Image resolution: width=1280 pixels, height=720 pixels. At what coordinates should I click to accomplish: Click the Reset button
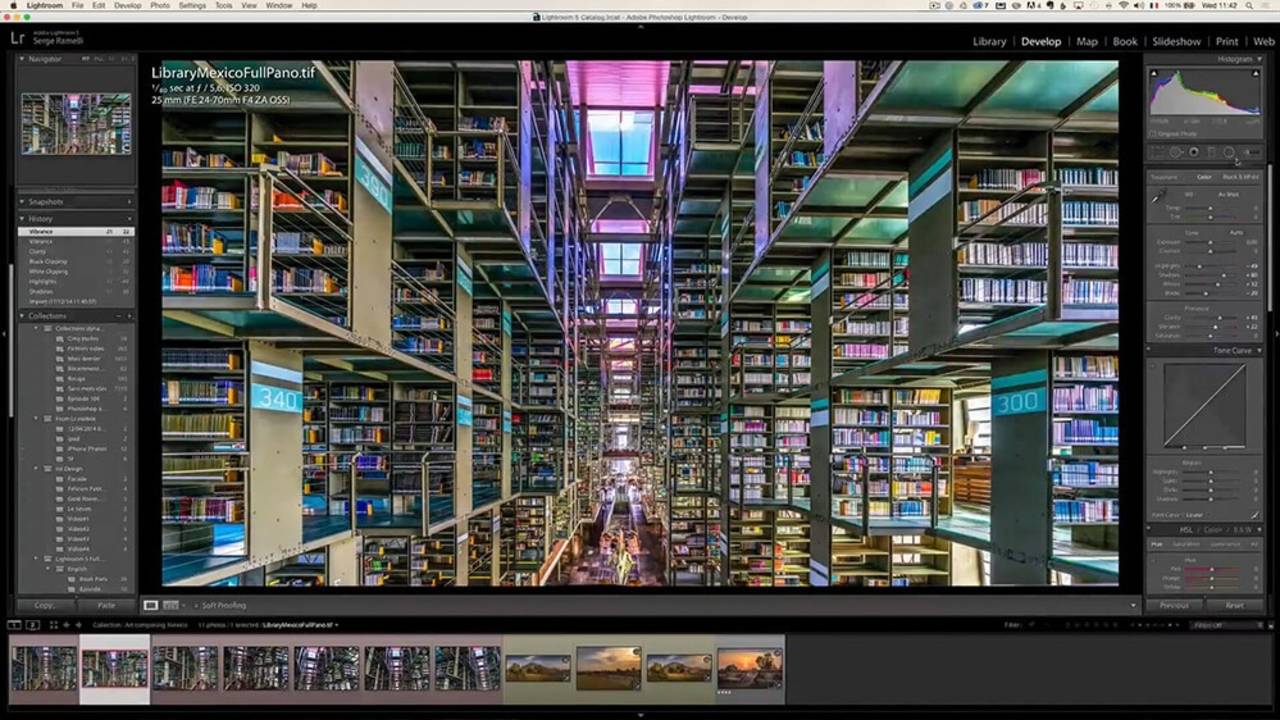1234,605
